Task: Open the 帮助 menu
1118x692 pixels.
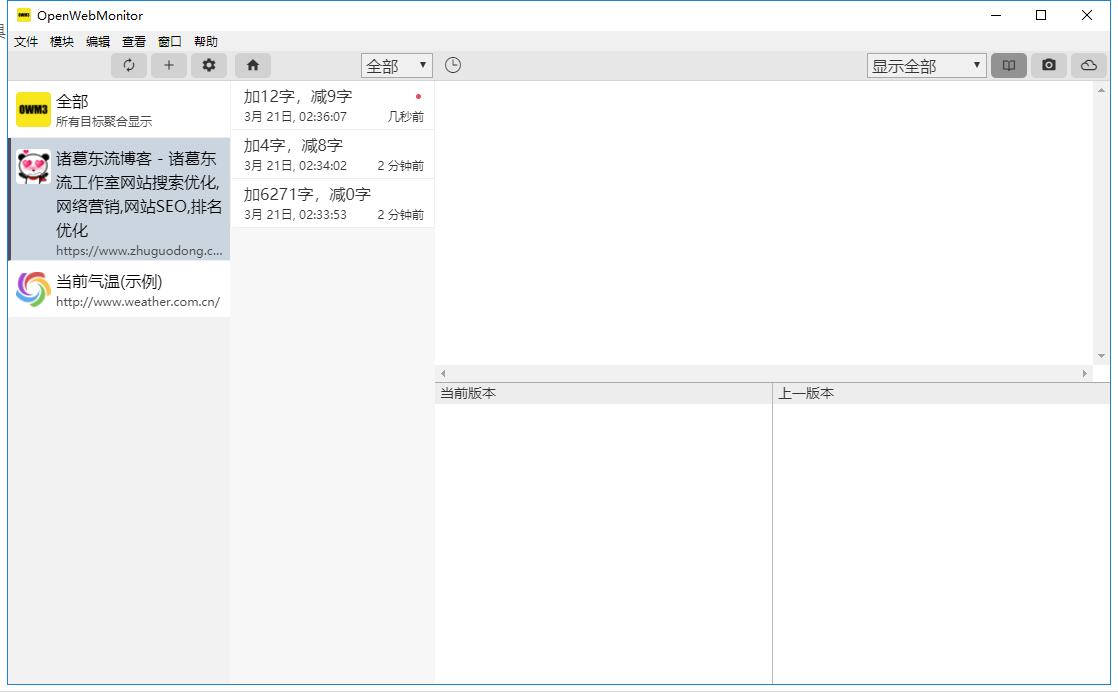Action: click(x=206, y=42)
